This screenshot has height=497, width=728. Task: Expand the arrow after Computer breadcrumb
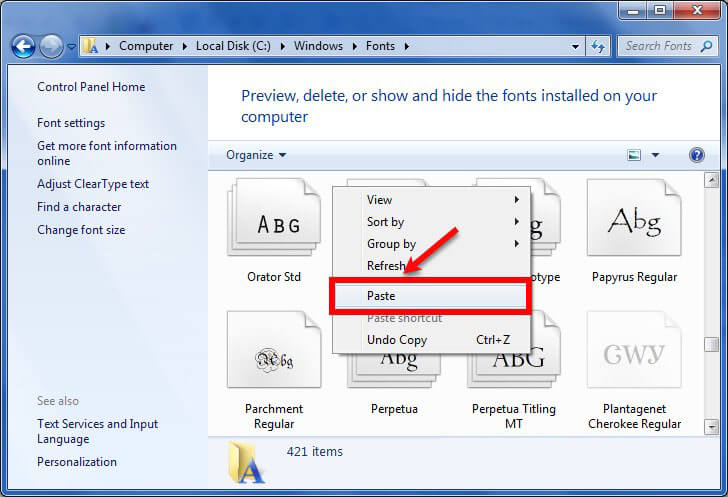point(185,46)
